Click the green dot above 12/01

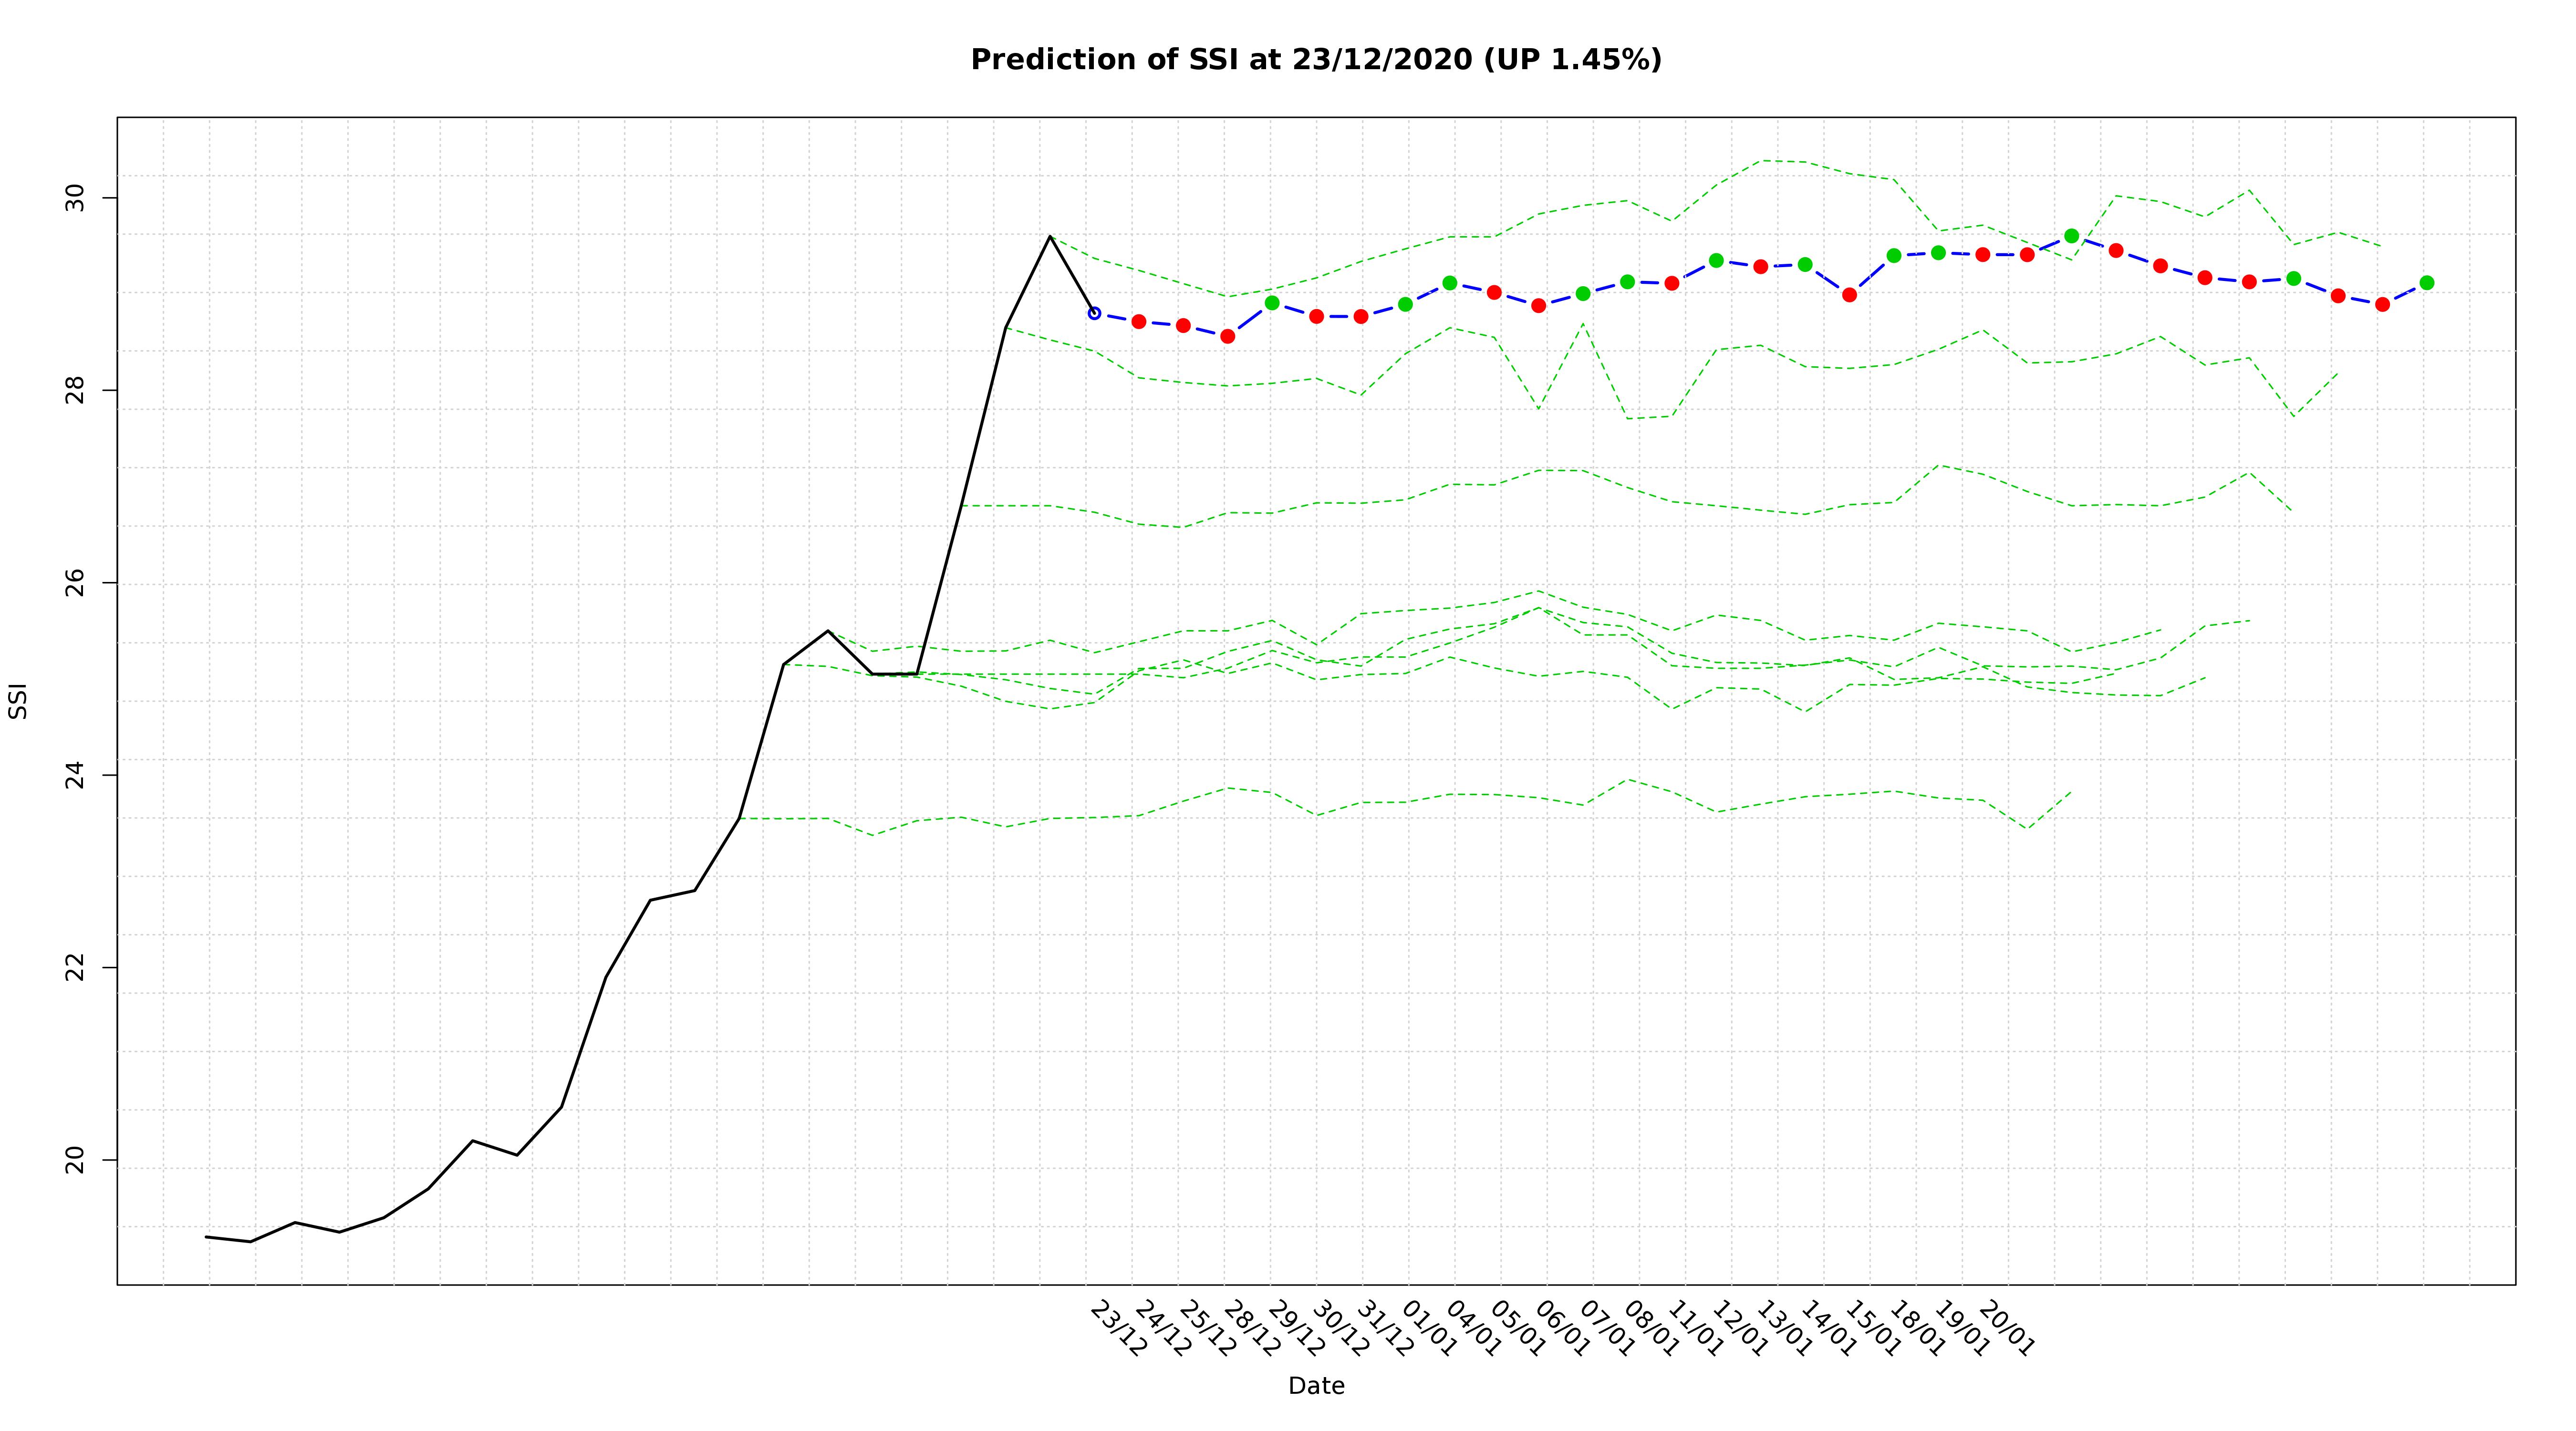point(1716,260)
